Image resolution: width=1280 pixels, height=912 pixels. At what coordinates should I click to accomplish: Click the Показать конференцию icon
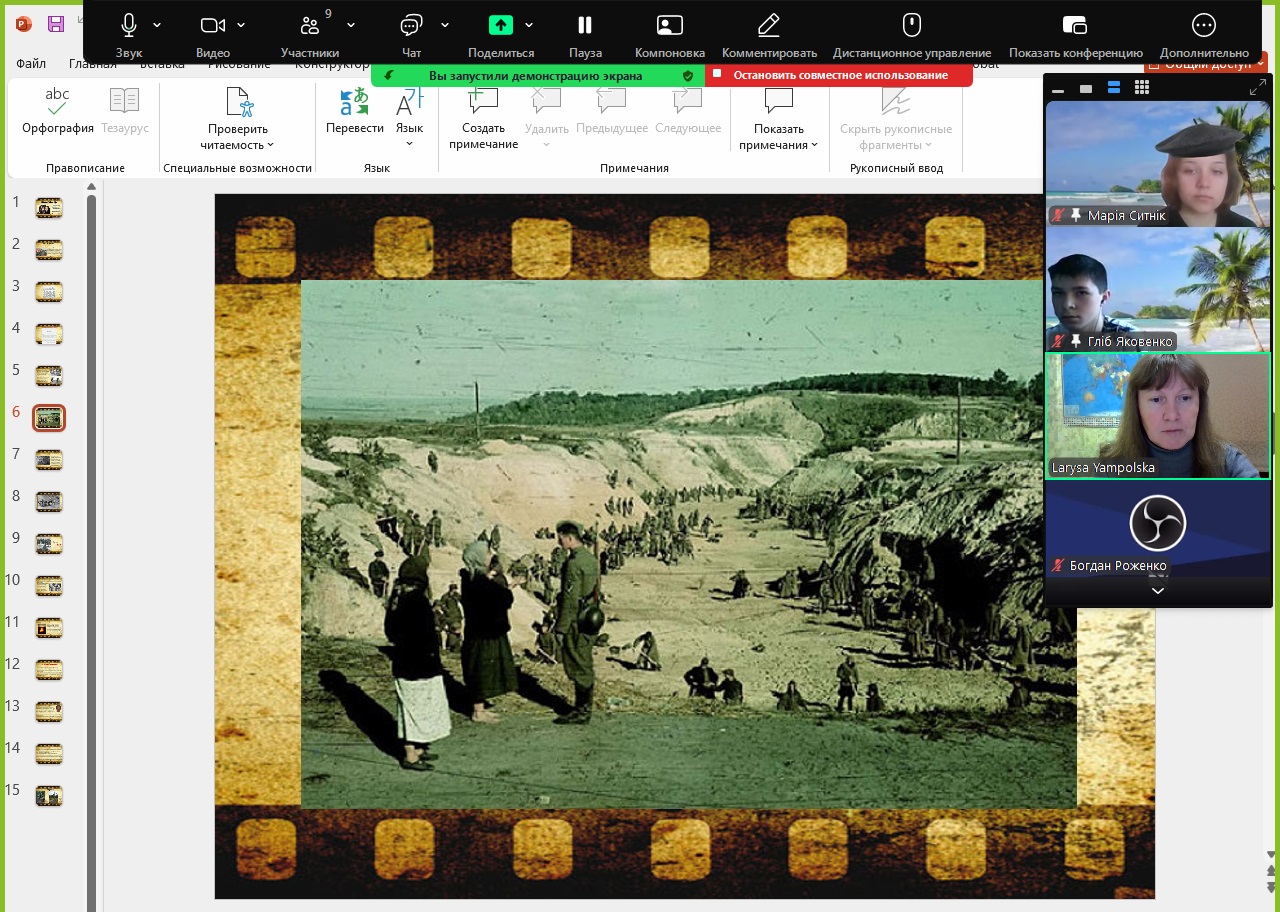click(1075, 27)
